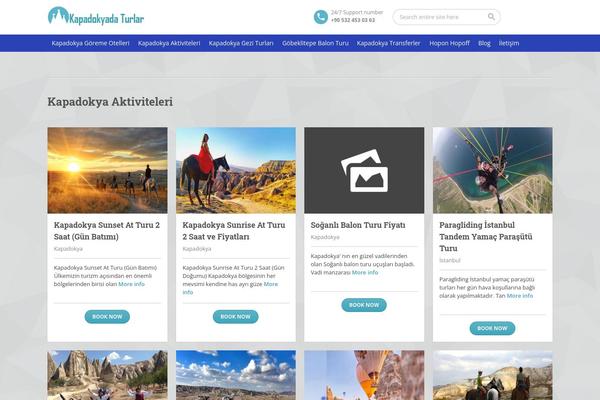Open the hot air balloon photo in the second row

[x=364, y=375]
